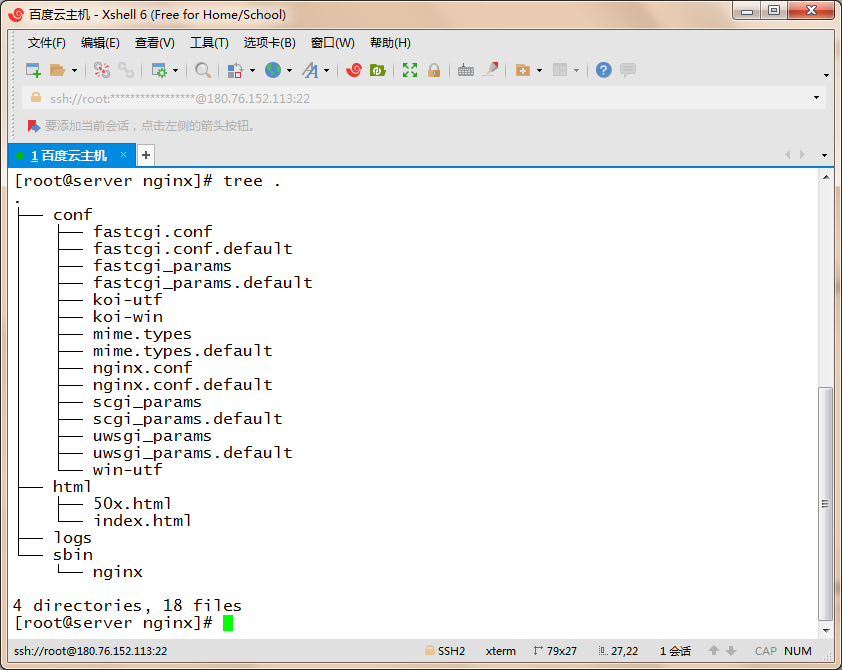Image resolution: width=842 pixels, height=670 pixels.
Task: Expand the Open Session dropdown arrow
Action: coord(75,70)
